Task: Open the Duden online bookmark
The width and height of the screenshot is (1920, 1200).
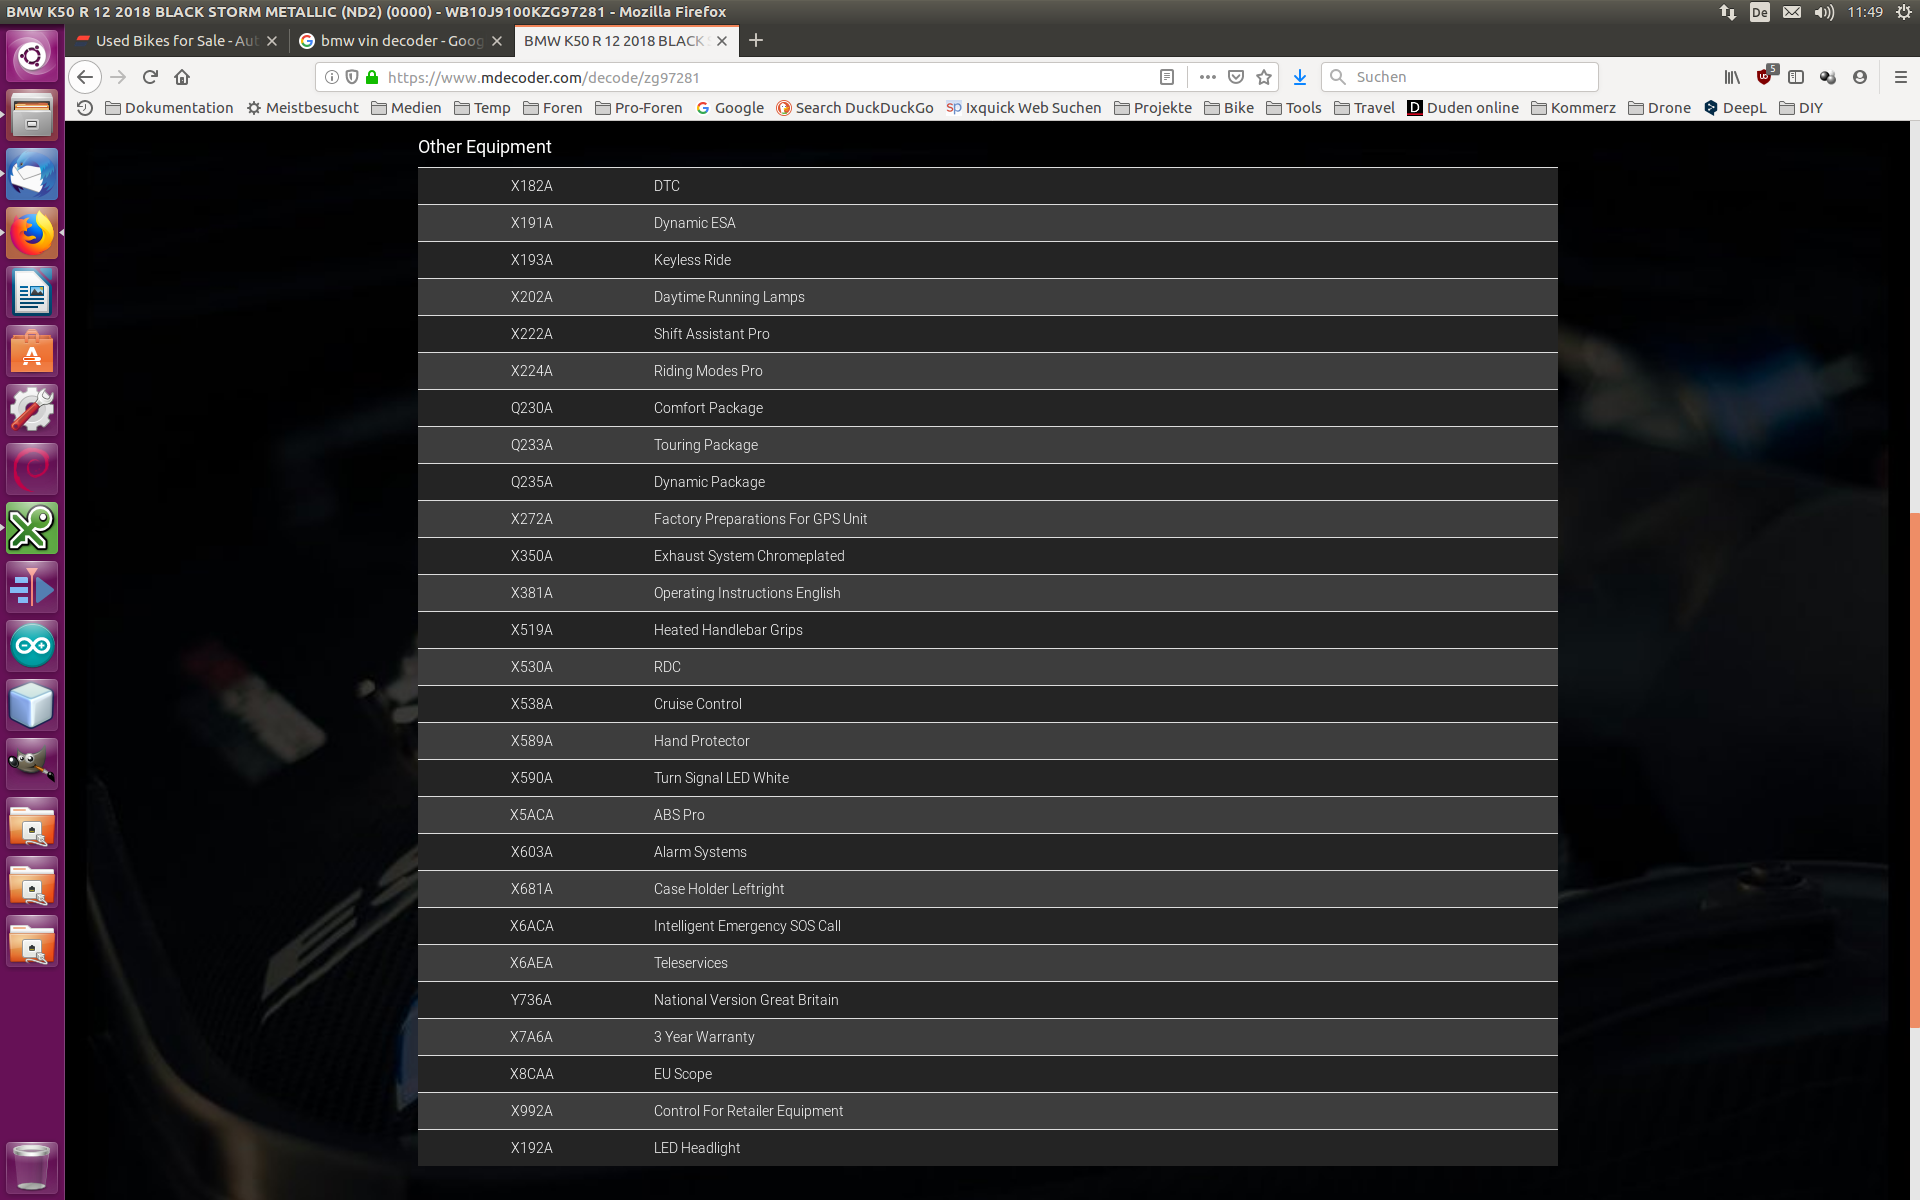Action: tap(1463, 108)
